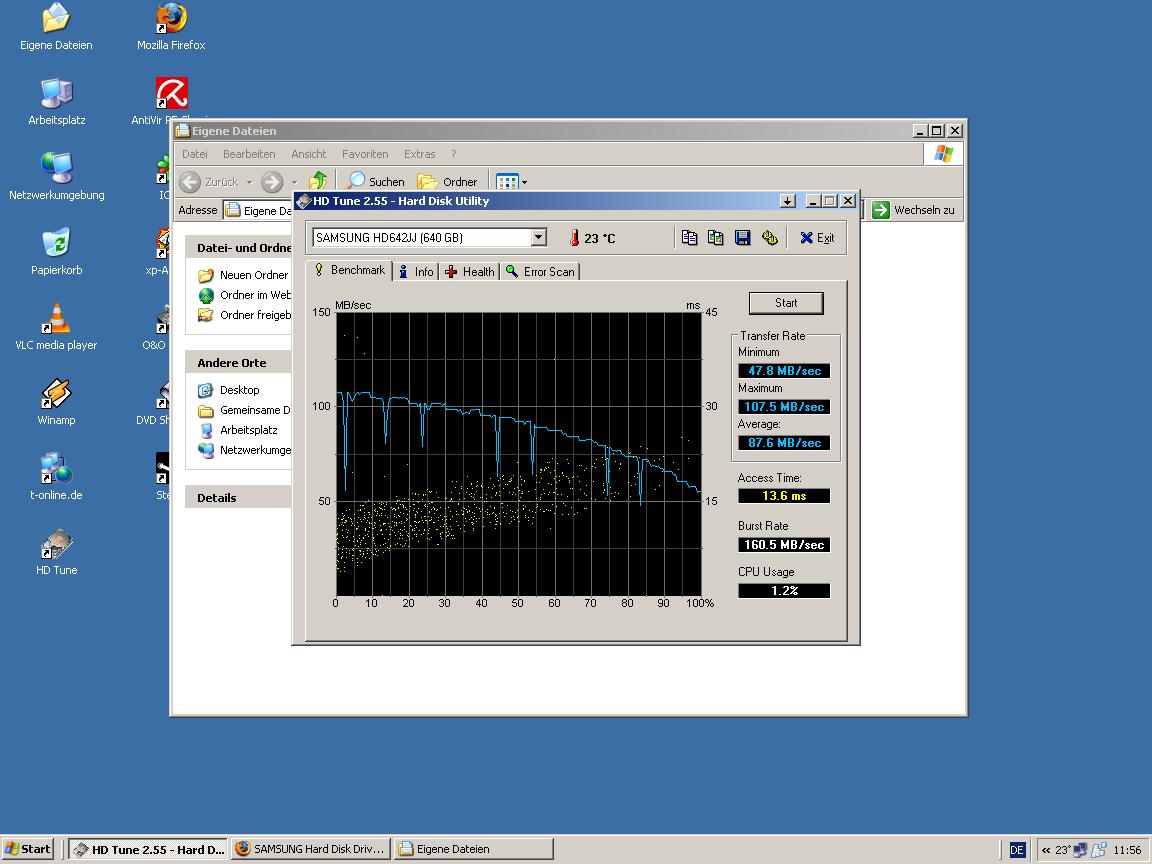The height and width of the screenshot is (864, 1152).
Task: Expand hidden tray icons chevron
Action: point(1045,850)
